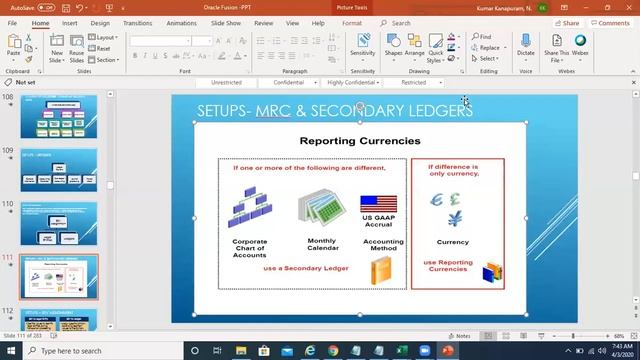Select slide 108 thumbnail

(x=59, y=116)
